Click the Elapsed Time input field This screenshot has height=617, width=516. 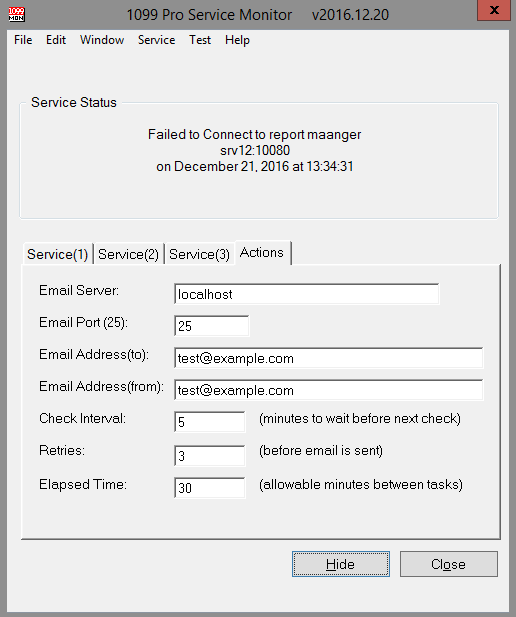(209, 488)
